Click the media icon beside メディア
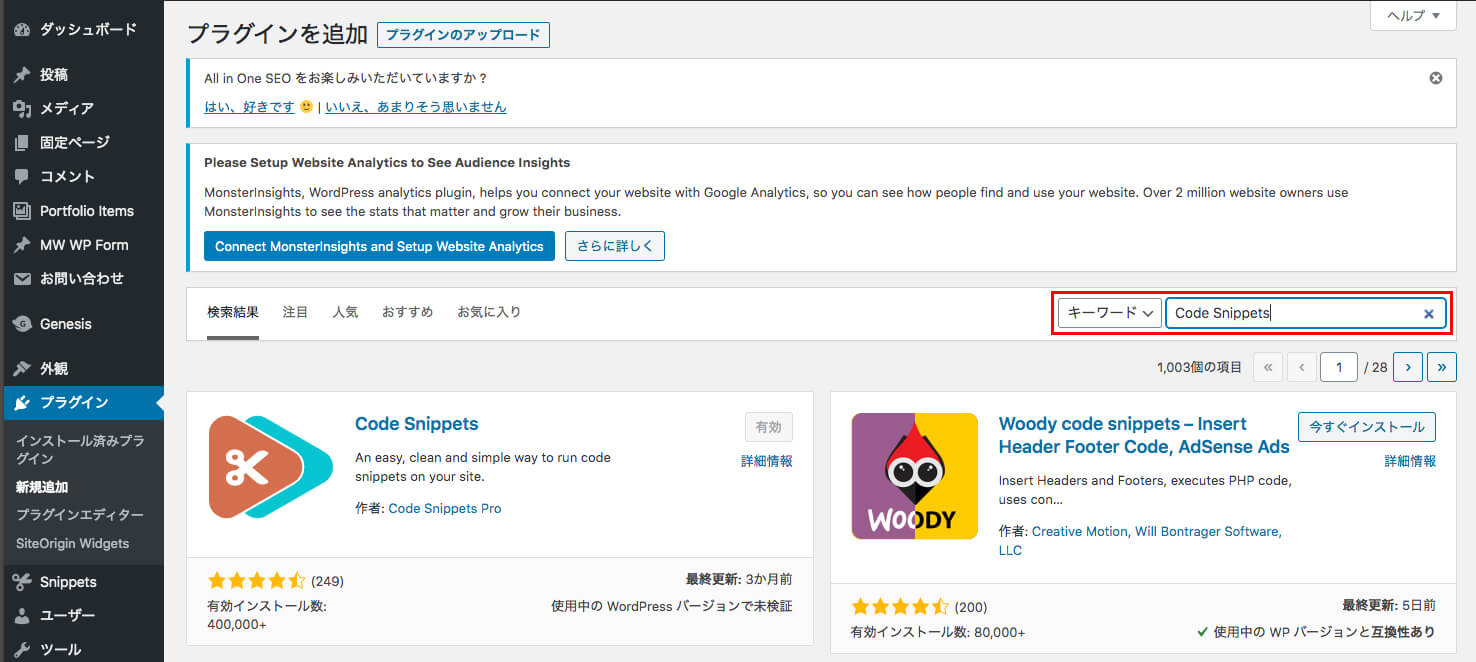 tap(22, 109)
